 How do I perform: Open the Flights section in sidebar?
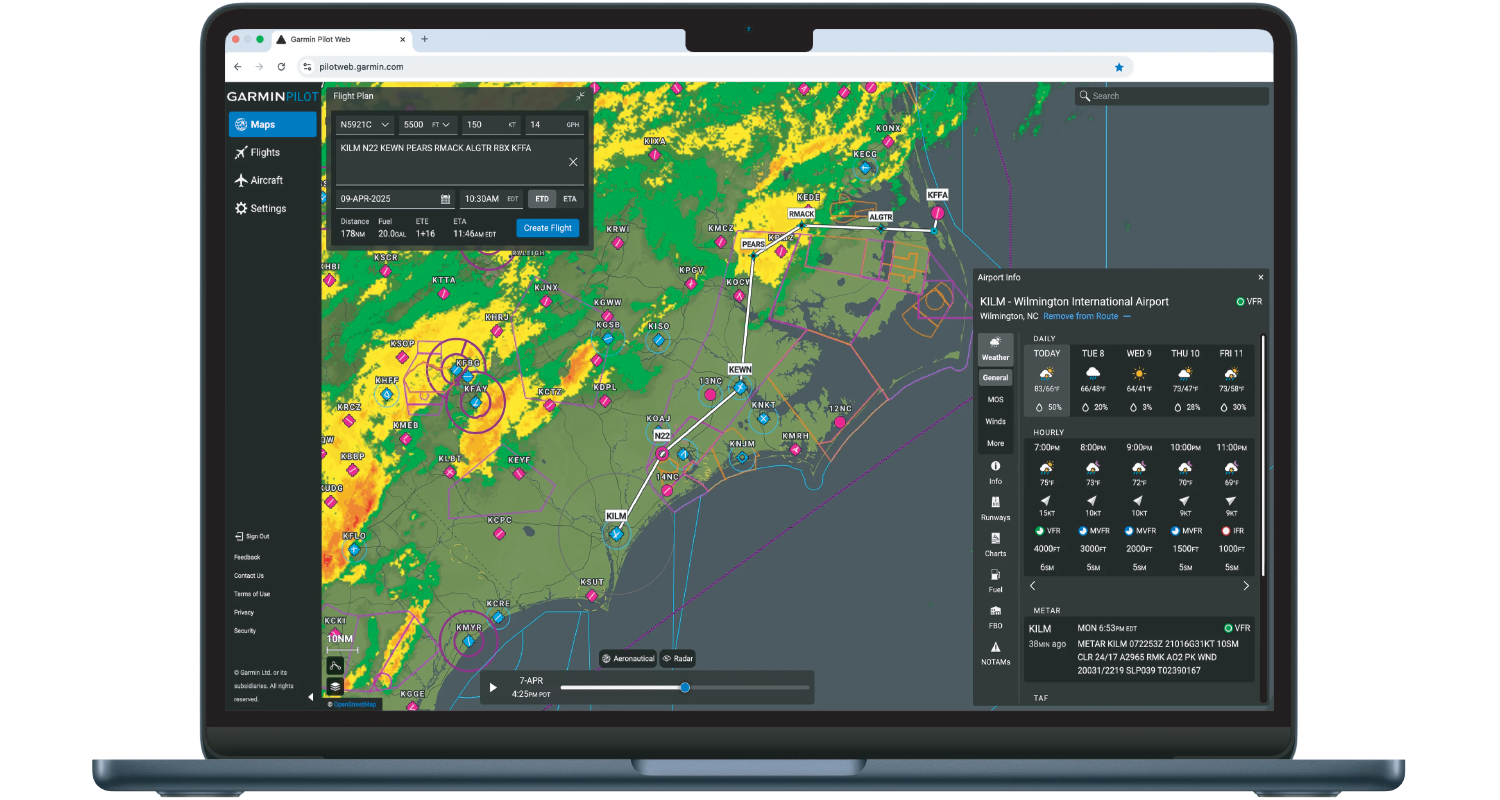[x=257, y=152]
